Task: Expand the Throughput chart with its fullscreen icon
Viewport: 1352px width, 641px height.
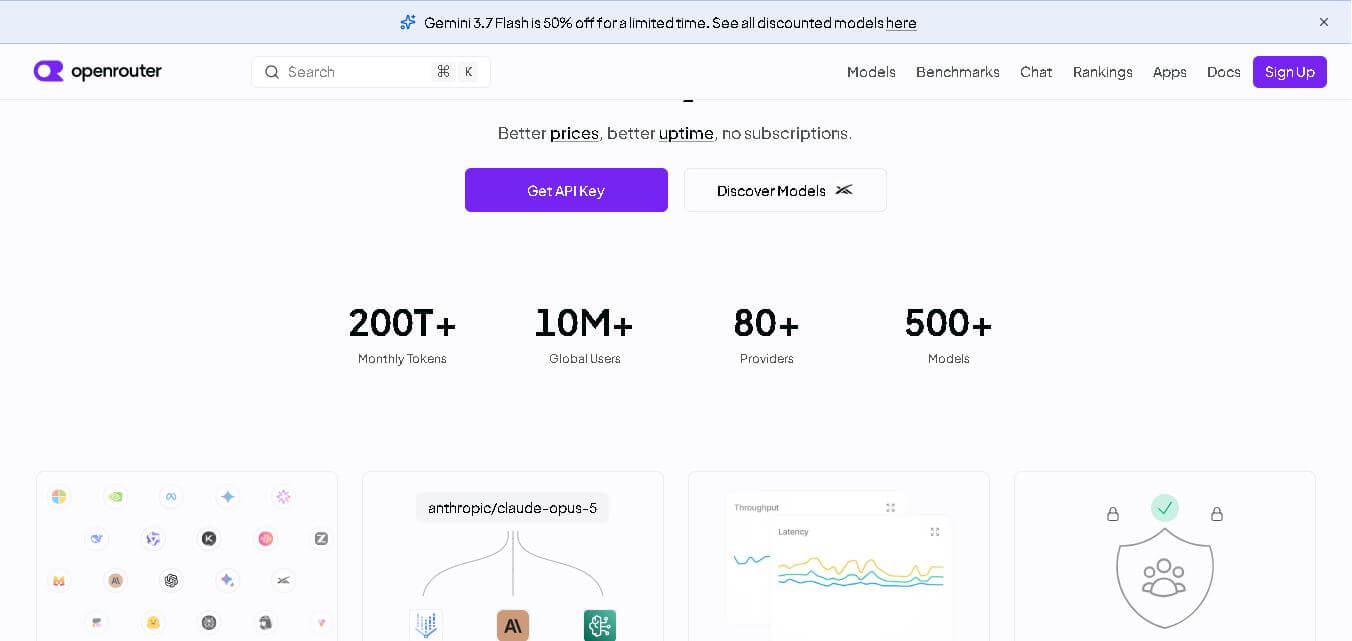Action: pyautogui.click(x=890, y=508)
